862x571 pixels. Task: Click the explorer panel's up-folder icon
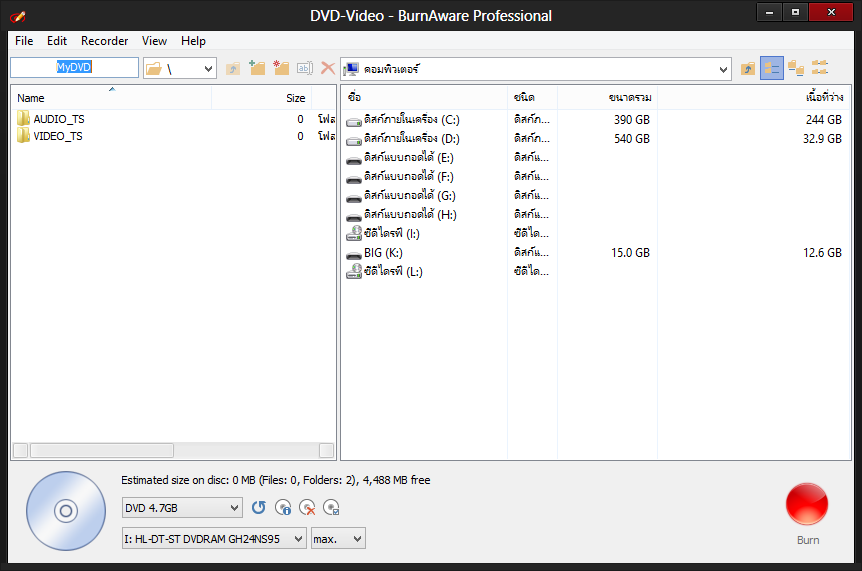point(748,69)
